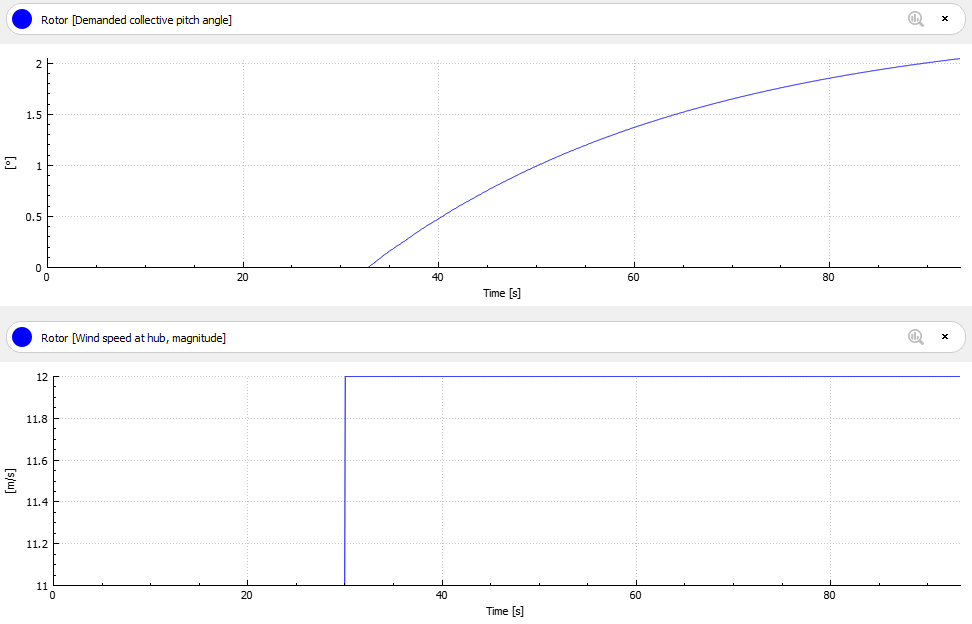Click the 80 tick on the wind plot time axis
Viewport: 972px width, 624px height.
click(830, 595)
